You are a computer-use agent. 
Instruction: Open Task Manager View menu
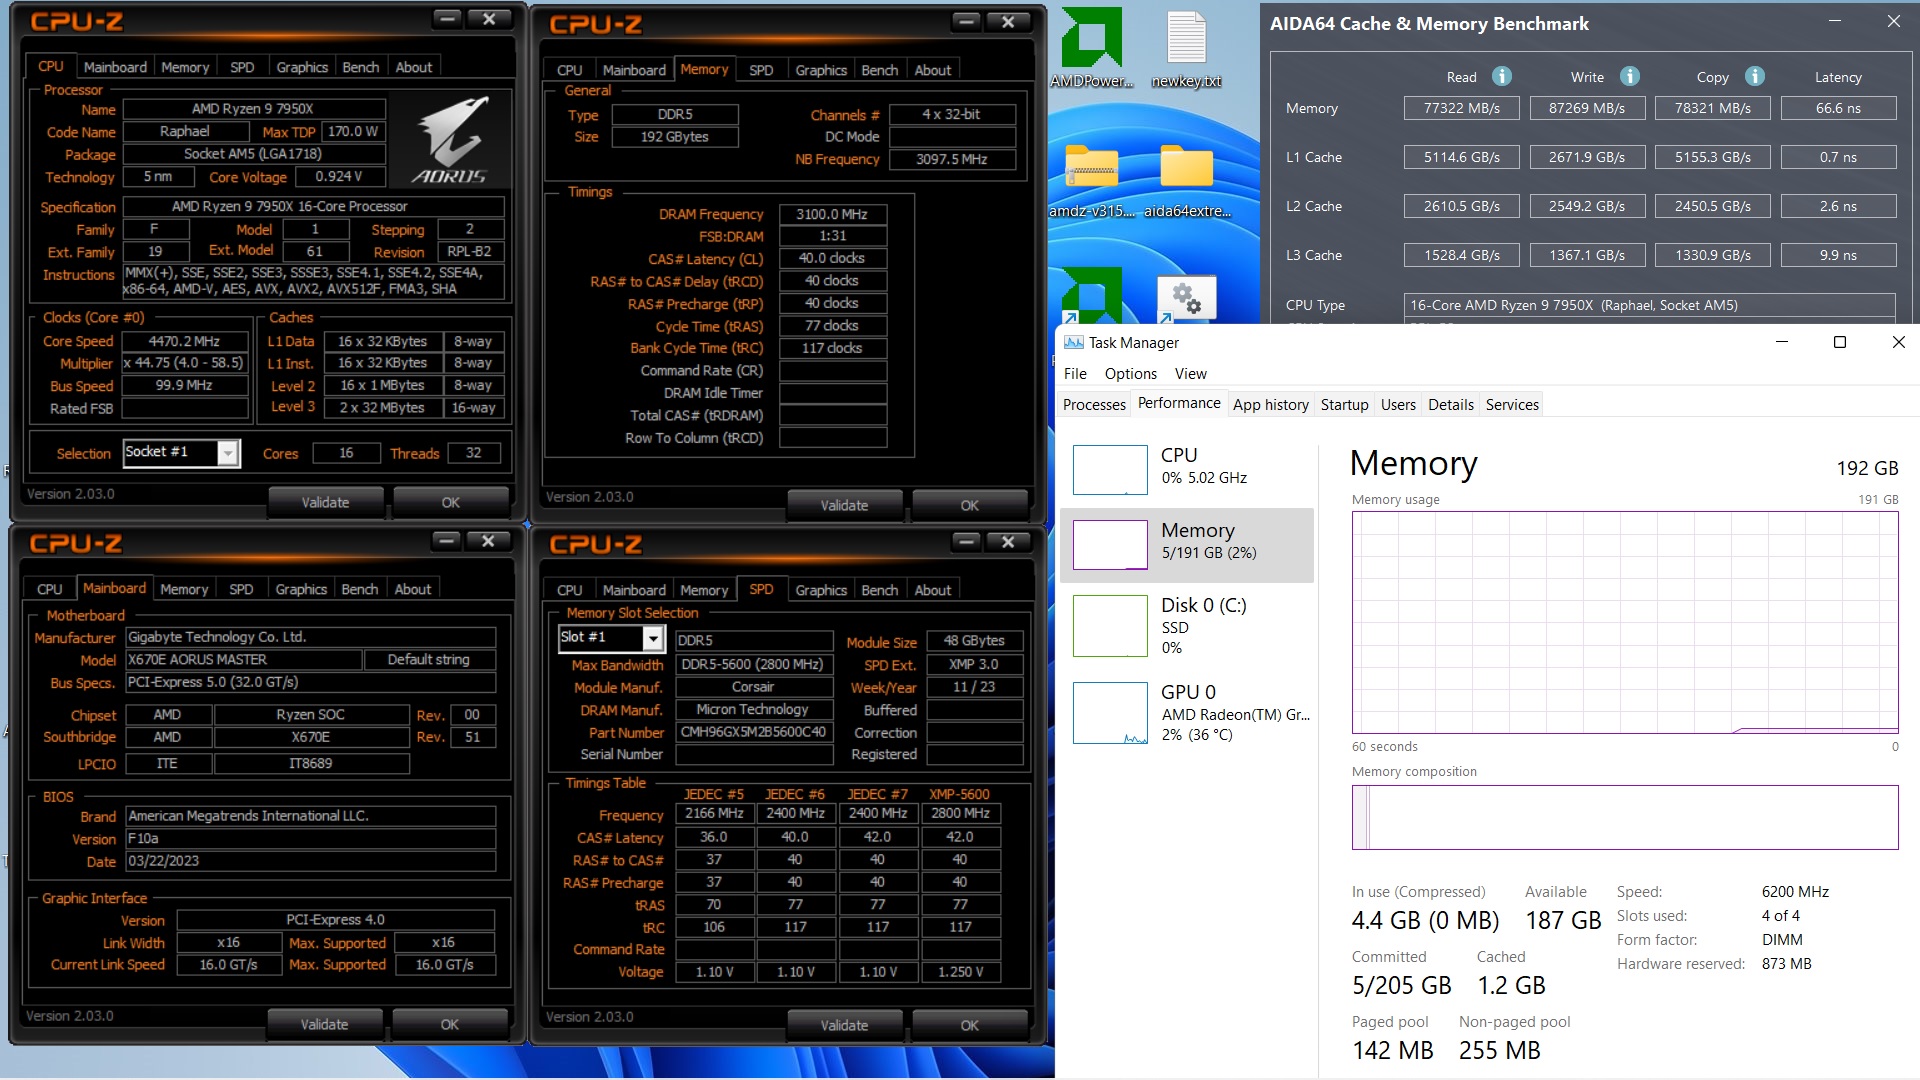coord(1190,373)
